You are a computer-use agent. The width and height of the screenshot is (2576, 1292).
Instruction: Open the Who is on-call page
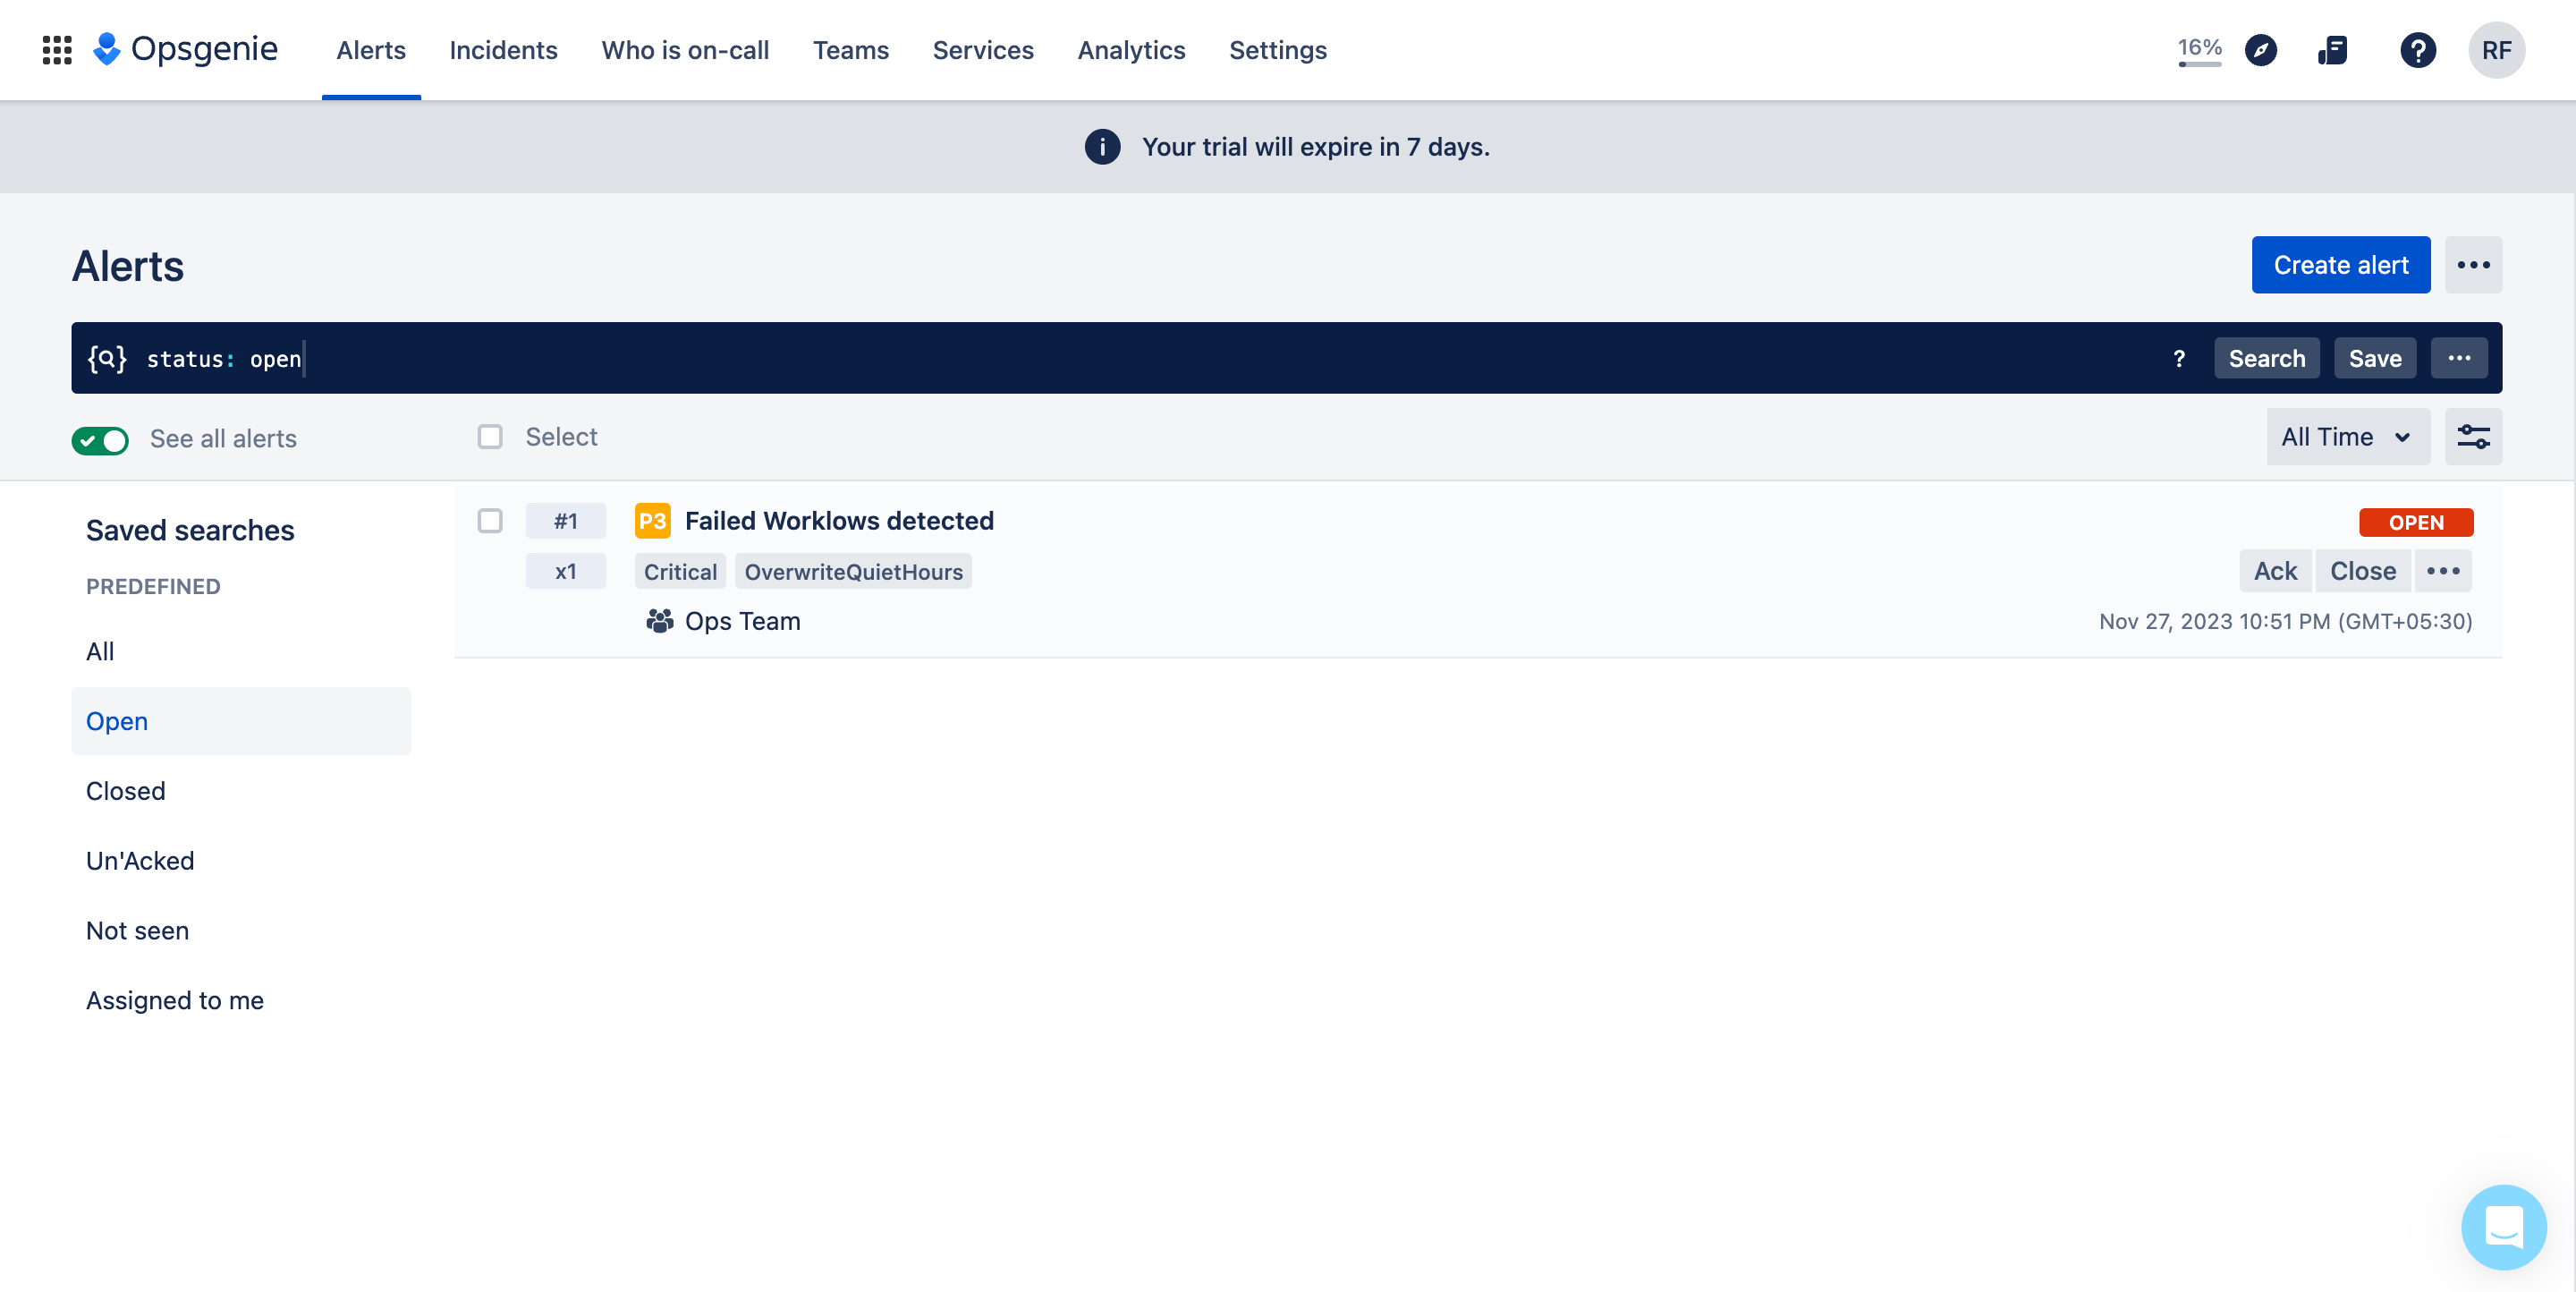pos(686,50)
